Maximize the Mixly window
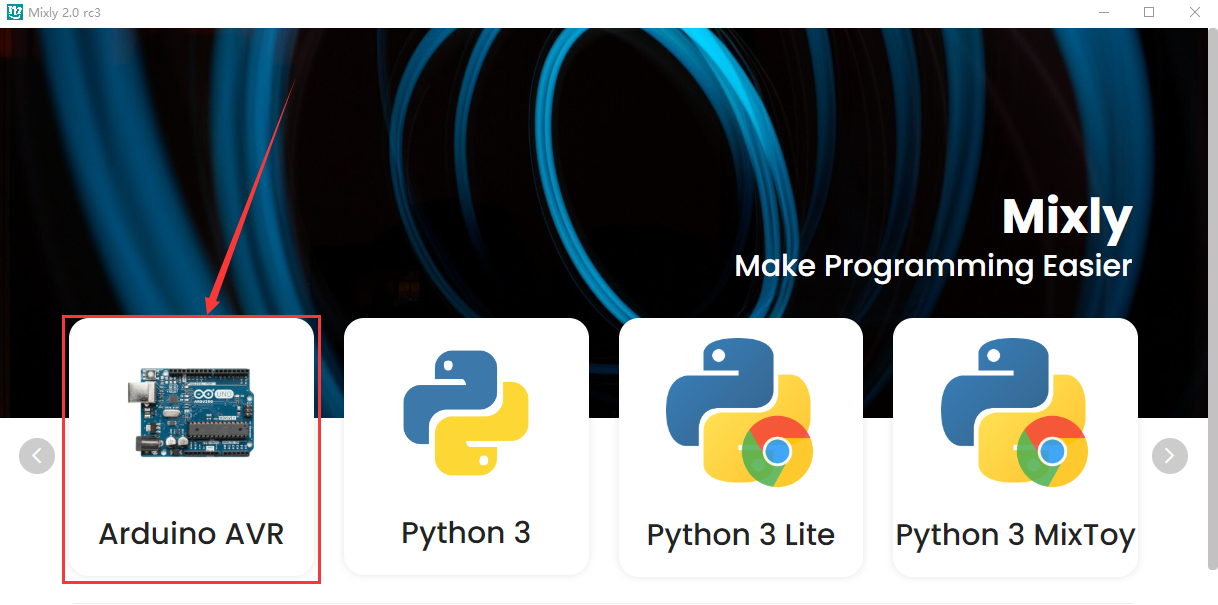This screenshot has width=1218, height=605. point(1149,13)
